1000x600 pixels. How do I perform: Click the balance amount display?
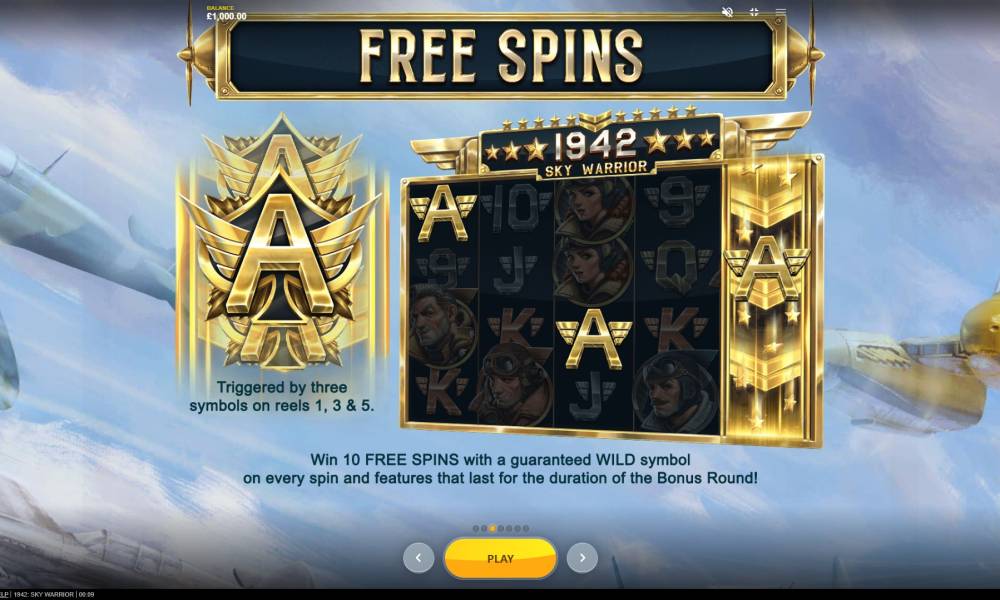click(226, 14)
